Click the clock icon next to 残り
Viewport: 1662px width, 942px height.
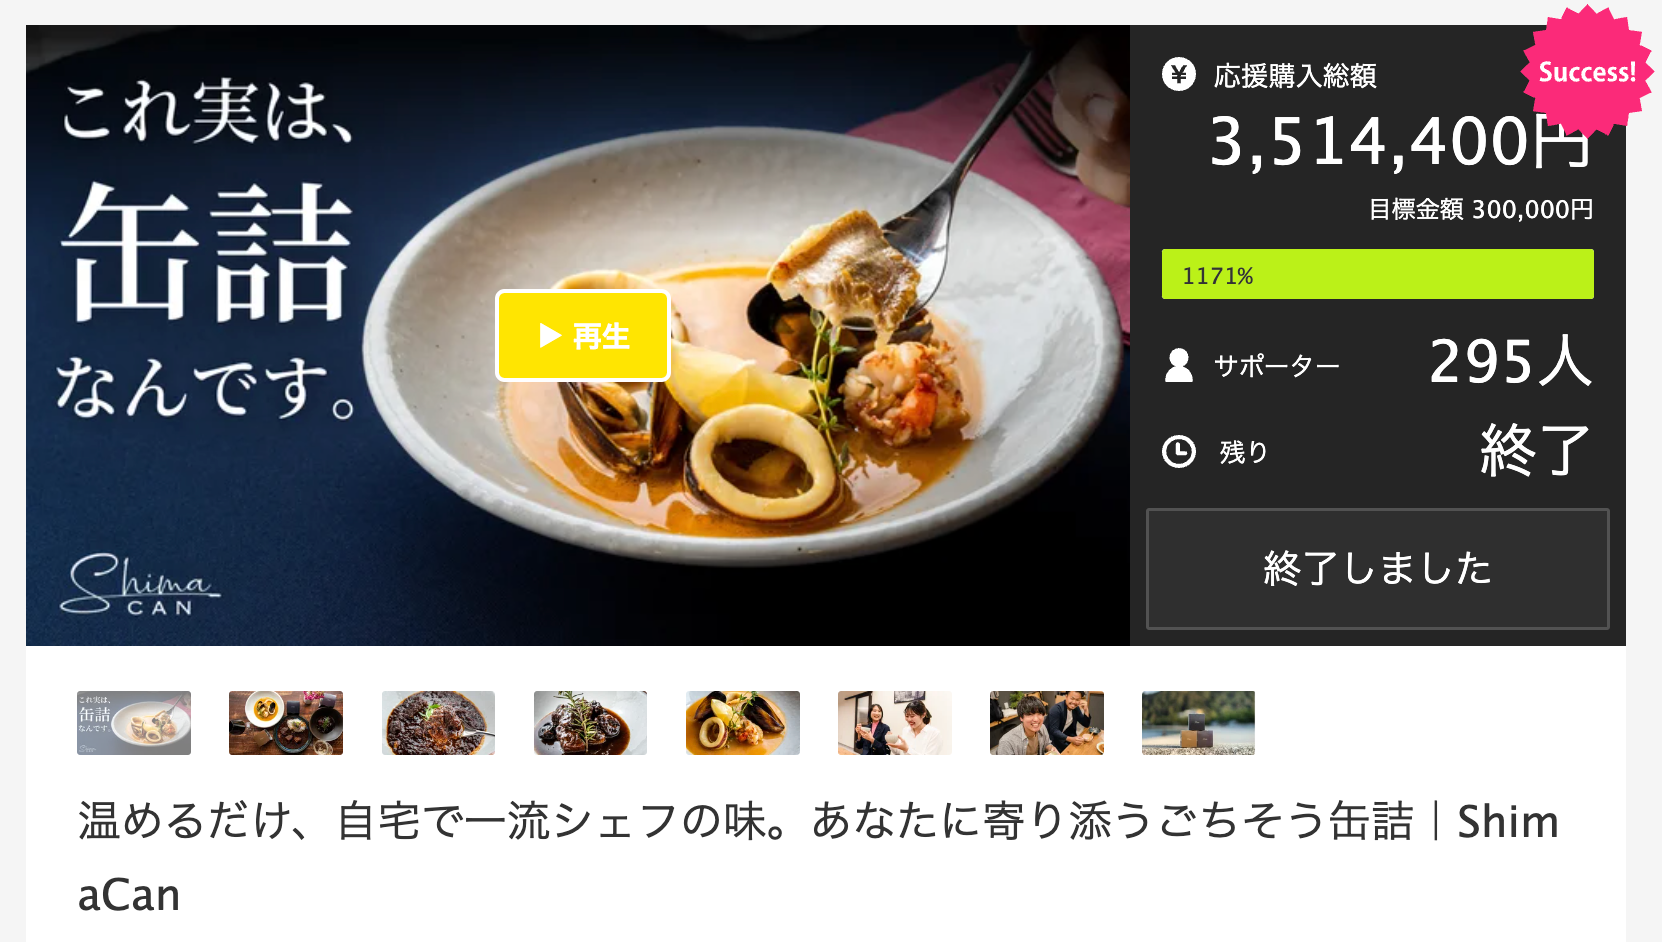pyautogui.click(x=1179, y=451)
